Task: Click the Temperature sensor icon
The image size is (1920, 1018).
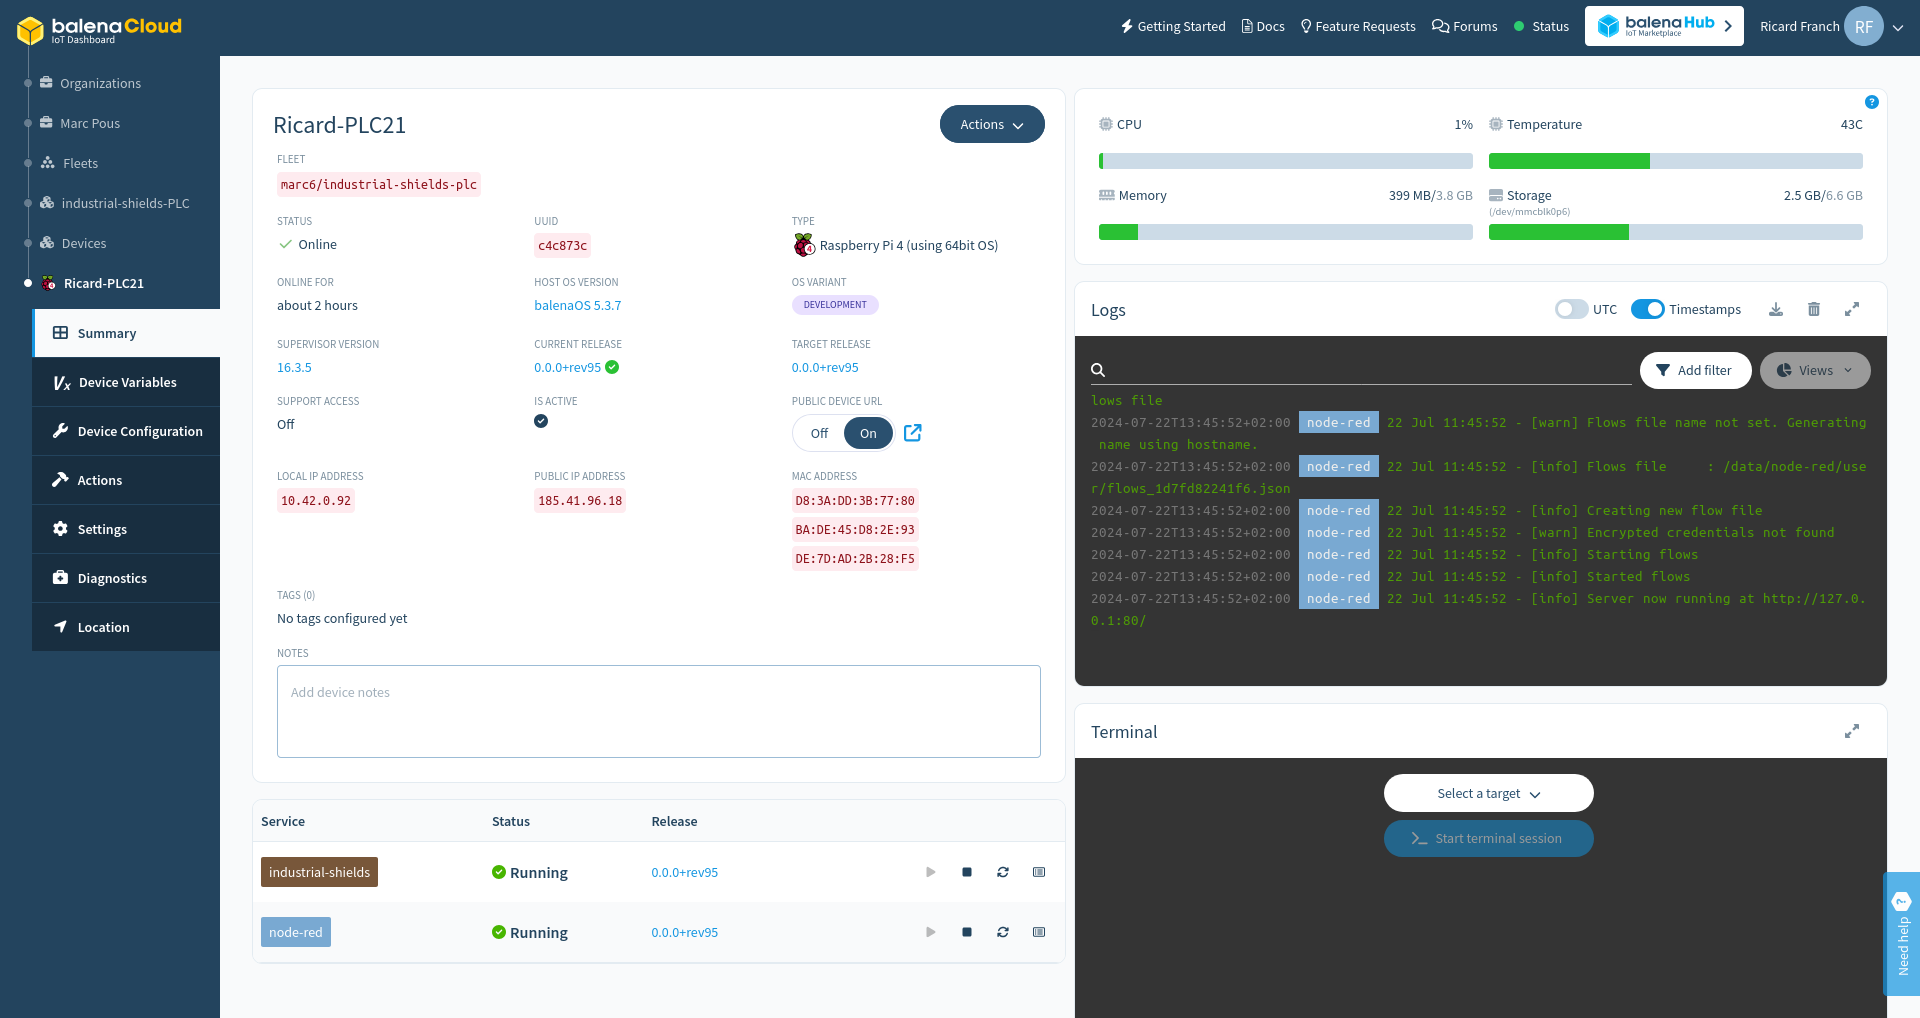Action: point(1496,124)
